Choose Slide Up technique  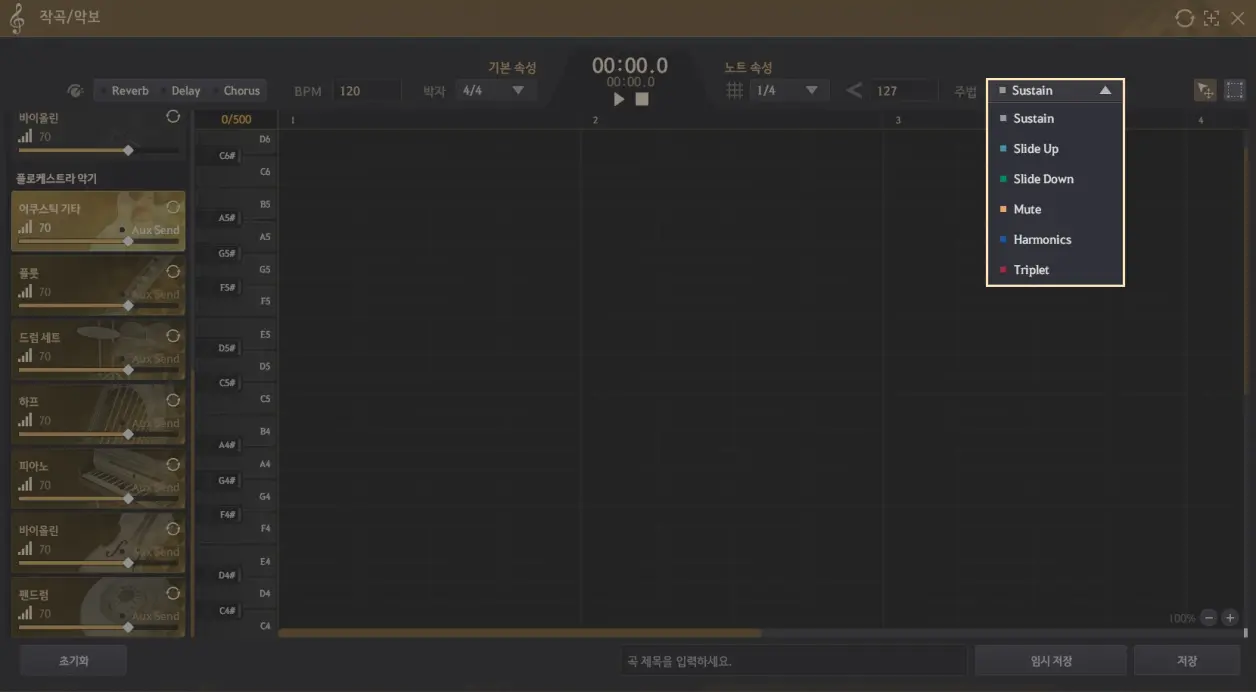tap(1055, 149)
